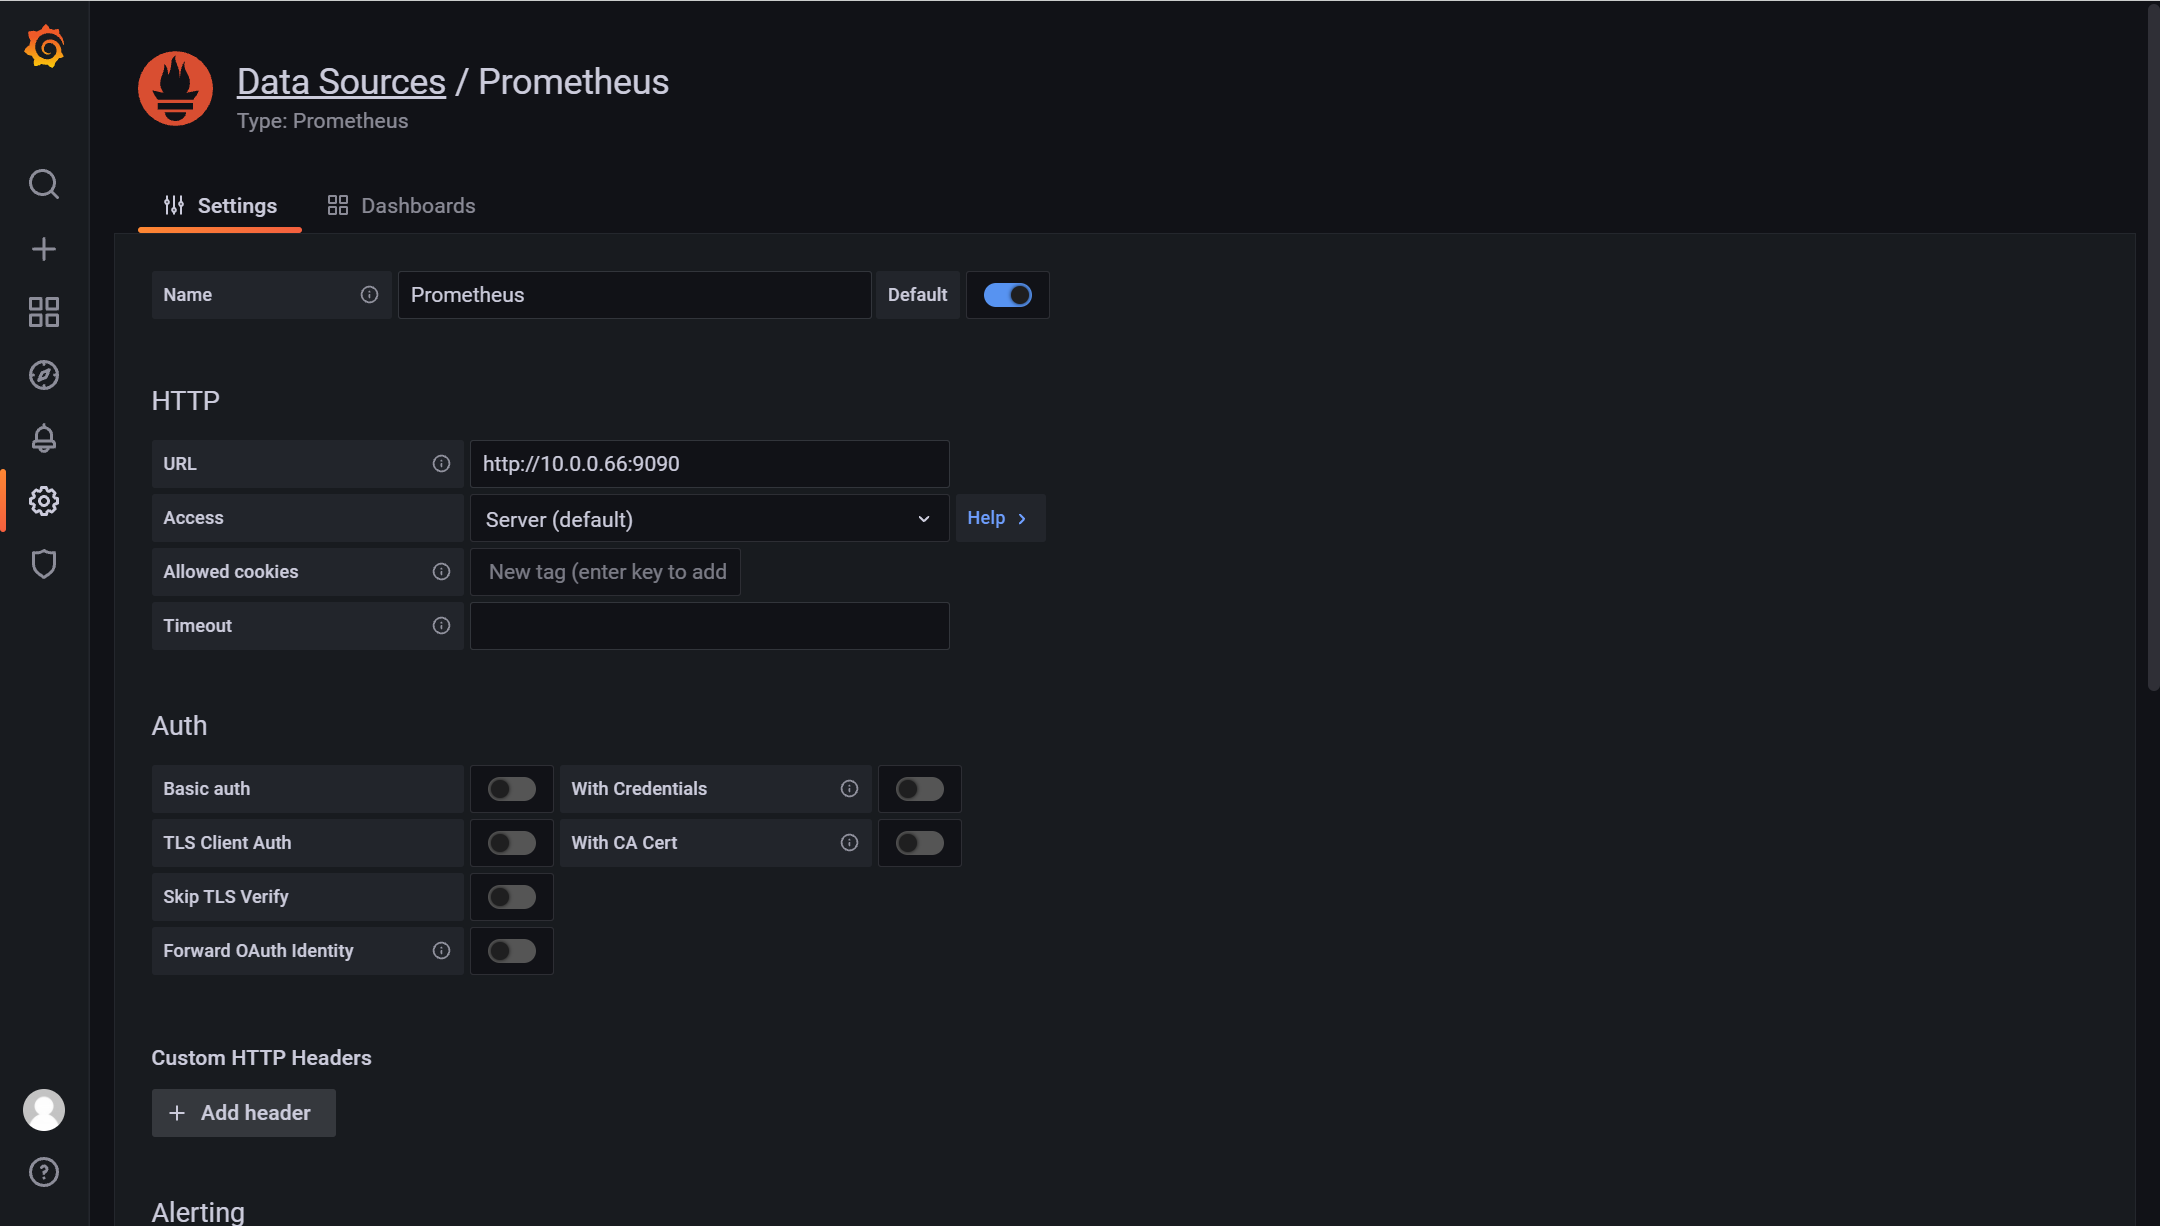The height and width of the screenshot is (1226, 2160).
Task: Enable the Basic auth toggle
Action: [x=512, y=789]
